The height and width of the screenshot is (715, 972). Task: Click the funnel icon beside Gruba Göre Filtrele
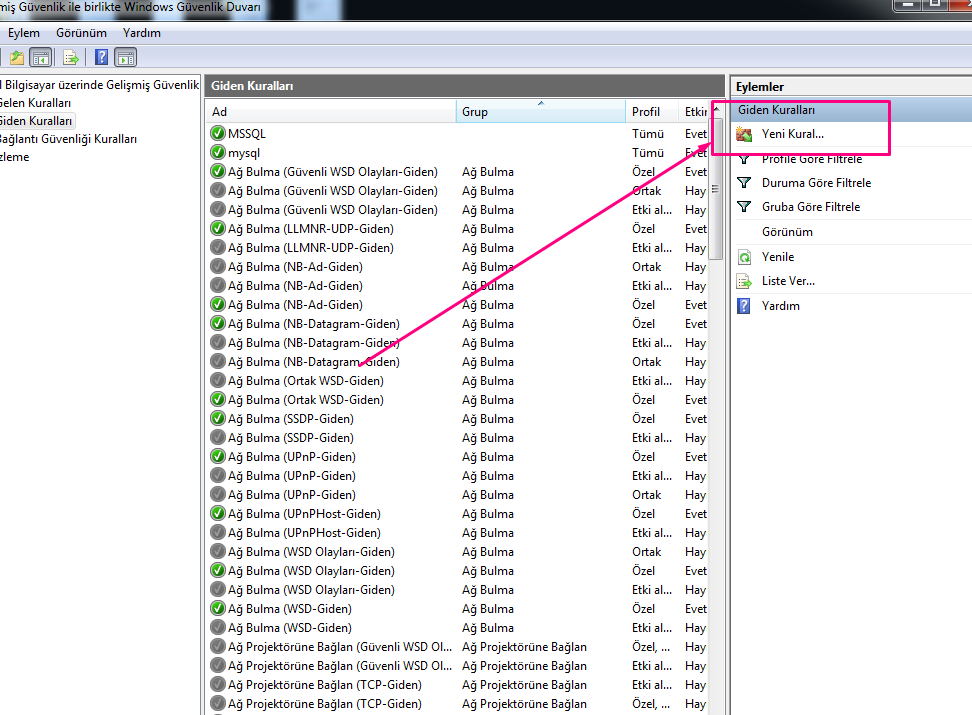744,207
